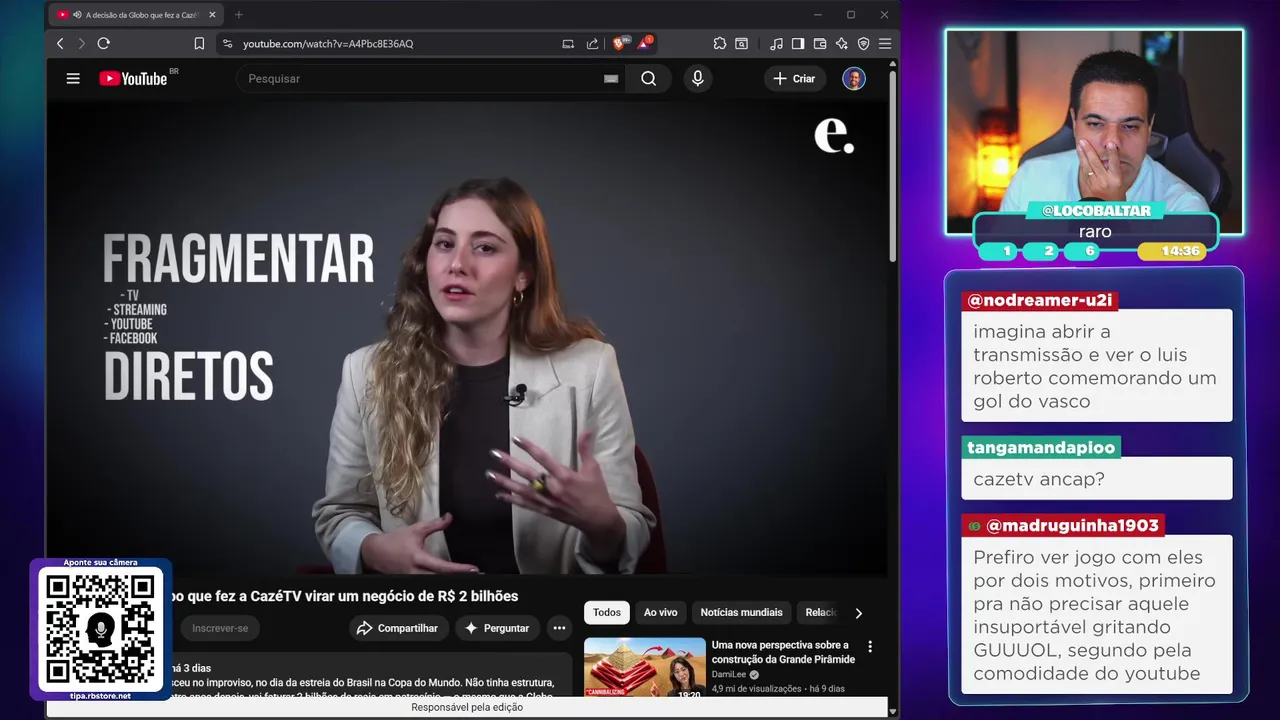Open the Brave Wallet icon

click(820, 43)
